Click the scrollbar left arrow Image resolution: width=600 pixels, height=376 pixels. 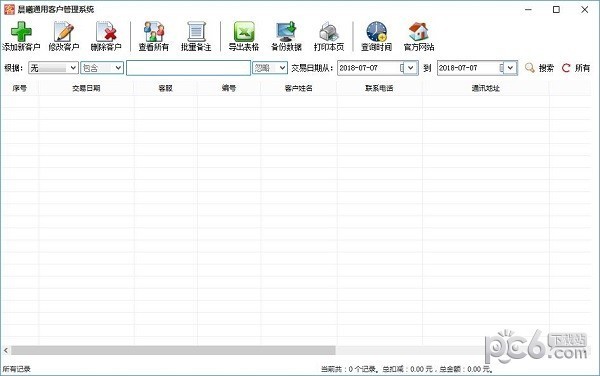(5, 350)
